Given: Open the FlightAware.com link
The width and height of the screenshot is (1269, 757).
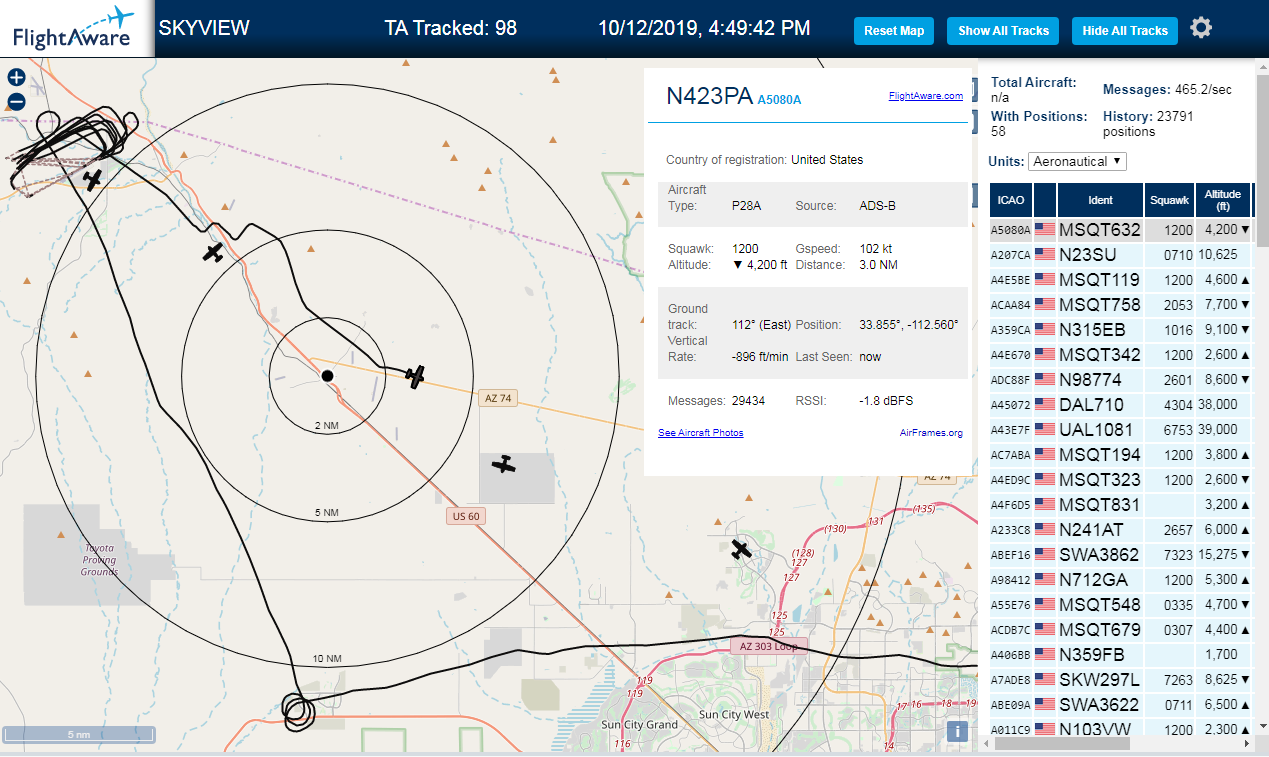Looking at the screenshot, I should pos(925,96).
